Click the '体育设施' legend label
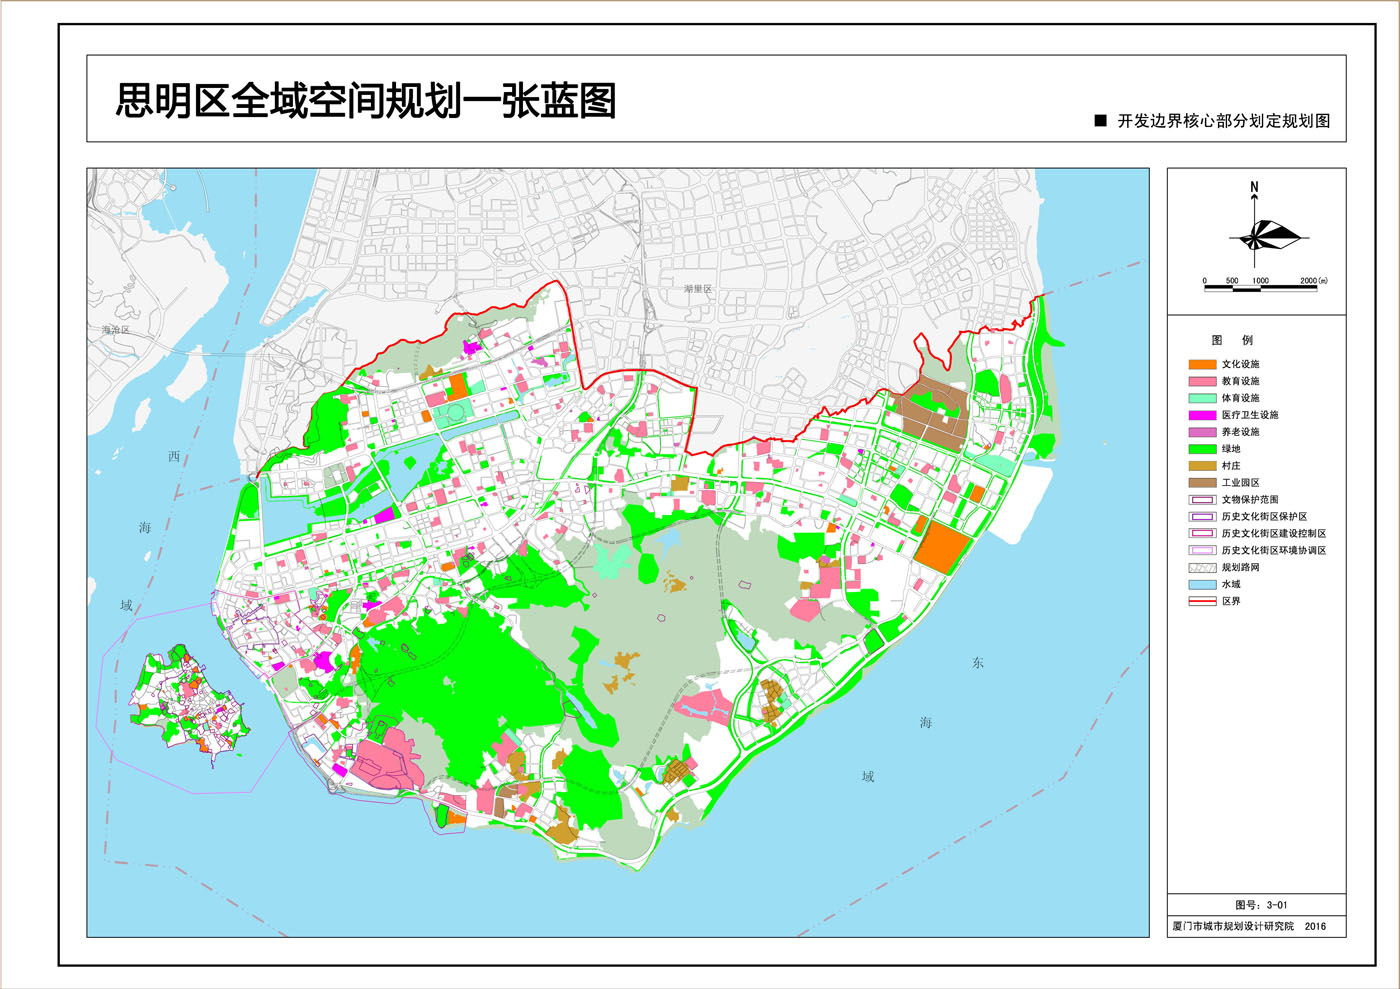The height and width of the screenshot is (989, 1400). point(1240,398)
